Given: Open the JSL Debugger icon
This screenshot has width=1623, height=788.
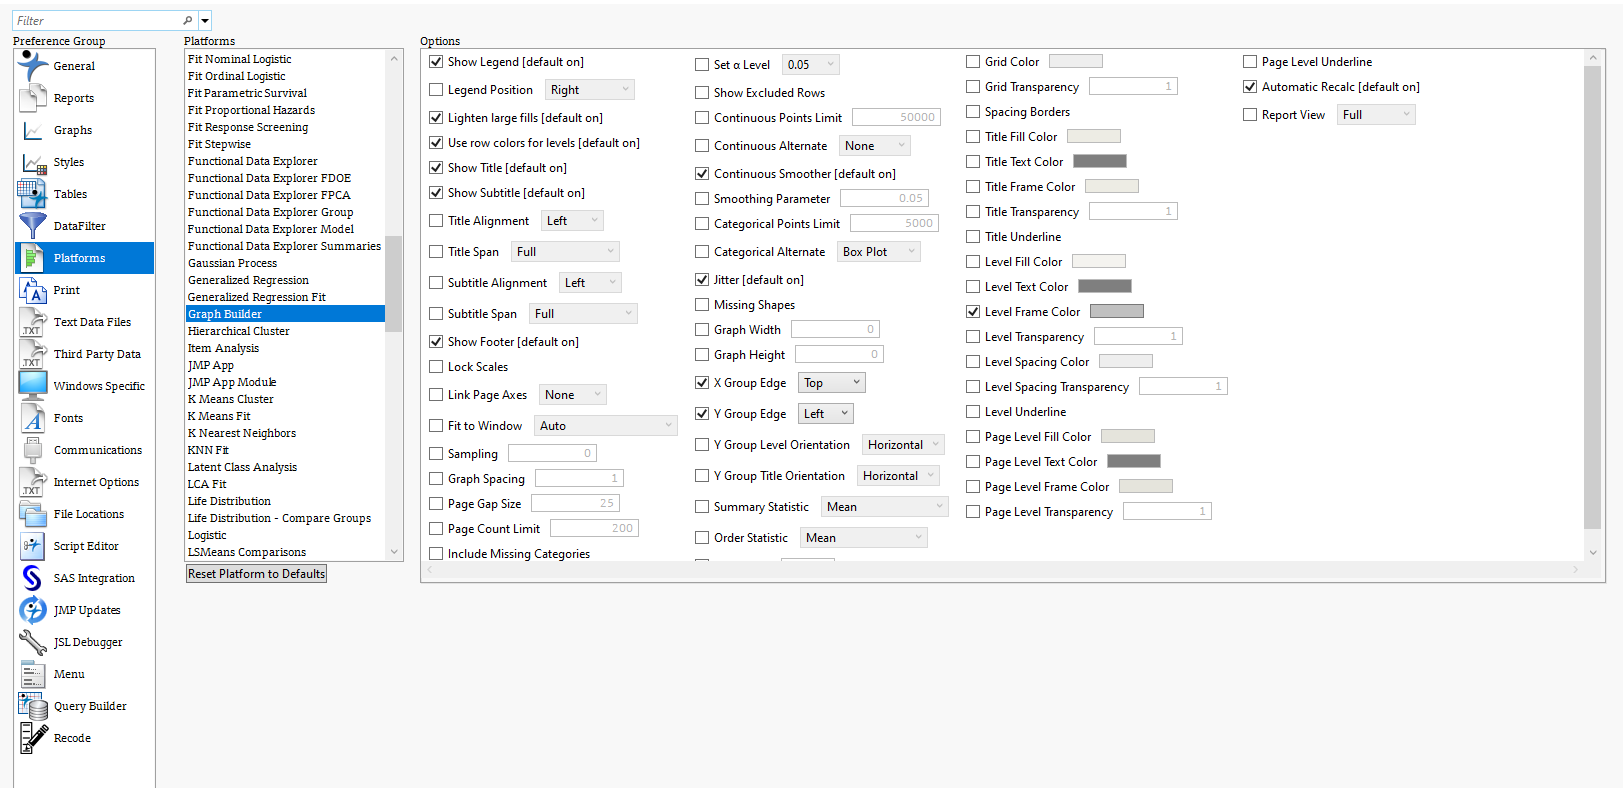Looking at the screenshot, I should pos(32,642).
